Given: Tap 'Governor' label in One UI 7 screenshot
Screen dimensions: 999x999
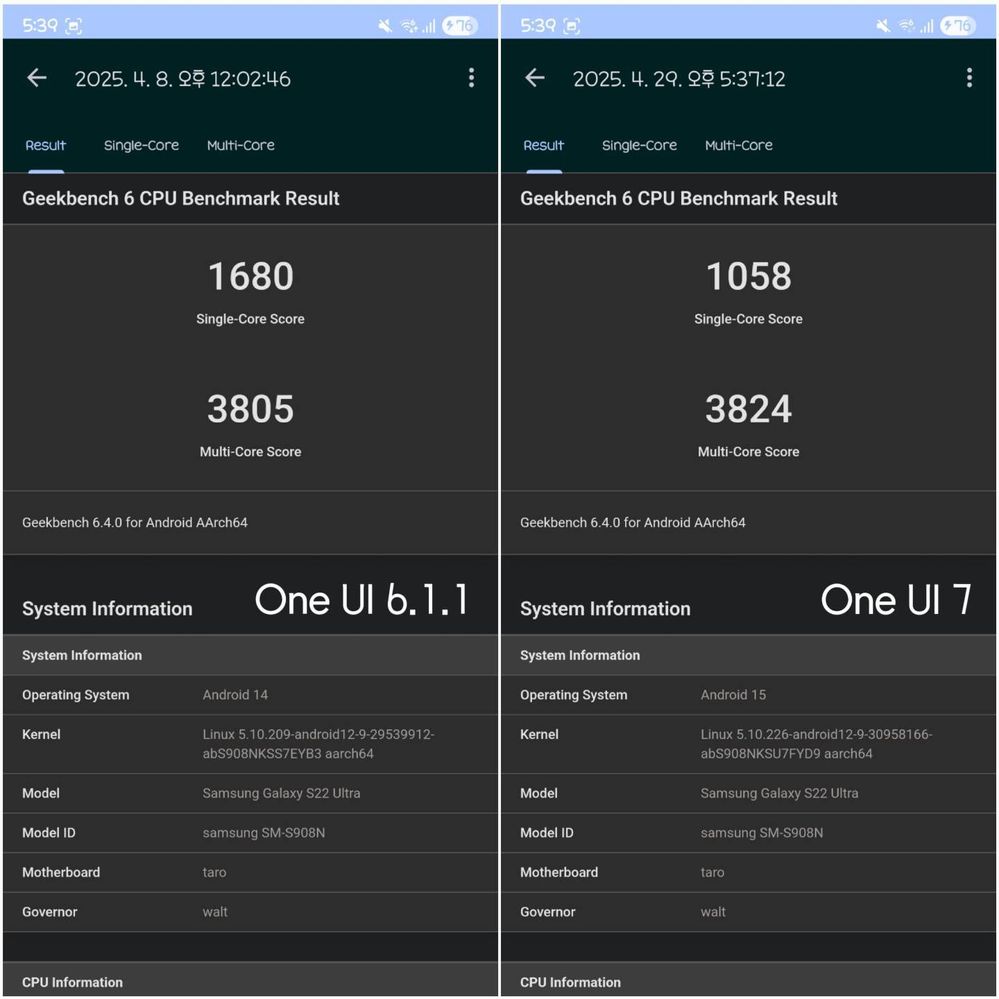Looking at the screenshot, I should [x=548, y=912].
